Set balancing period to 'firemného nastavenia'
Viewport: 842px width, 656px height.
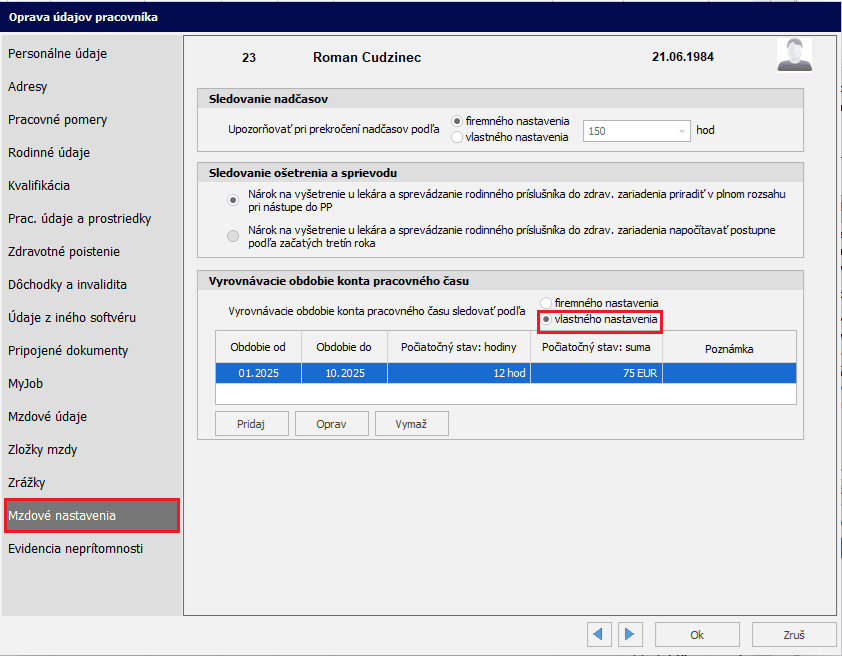[x=546, y=302]
